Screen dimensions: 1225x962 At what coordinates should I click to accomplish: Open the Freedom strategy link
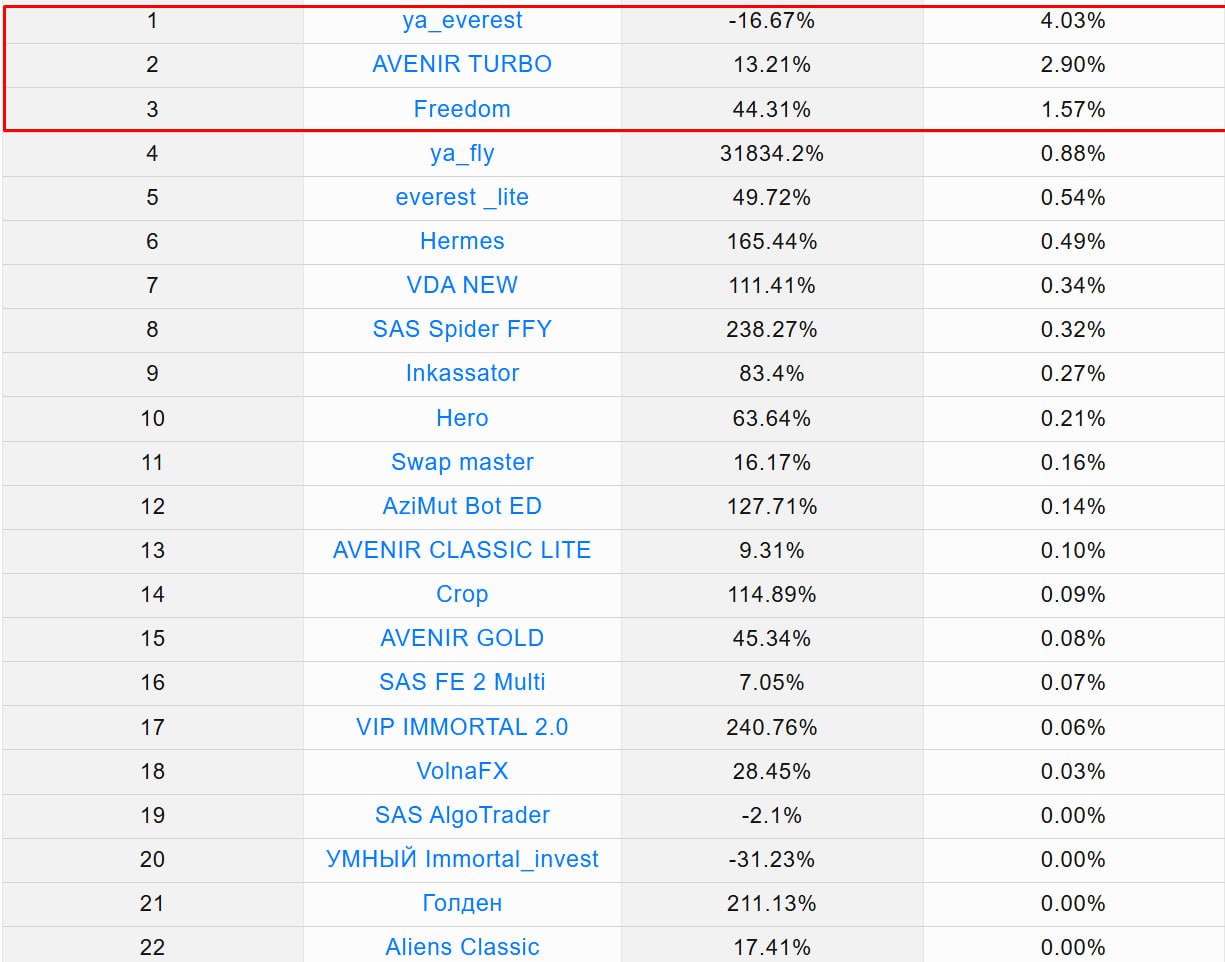click(x=462, y=109)
